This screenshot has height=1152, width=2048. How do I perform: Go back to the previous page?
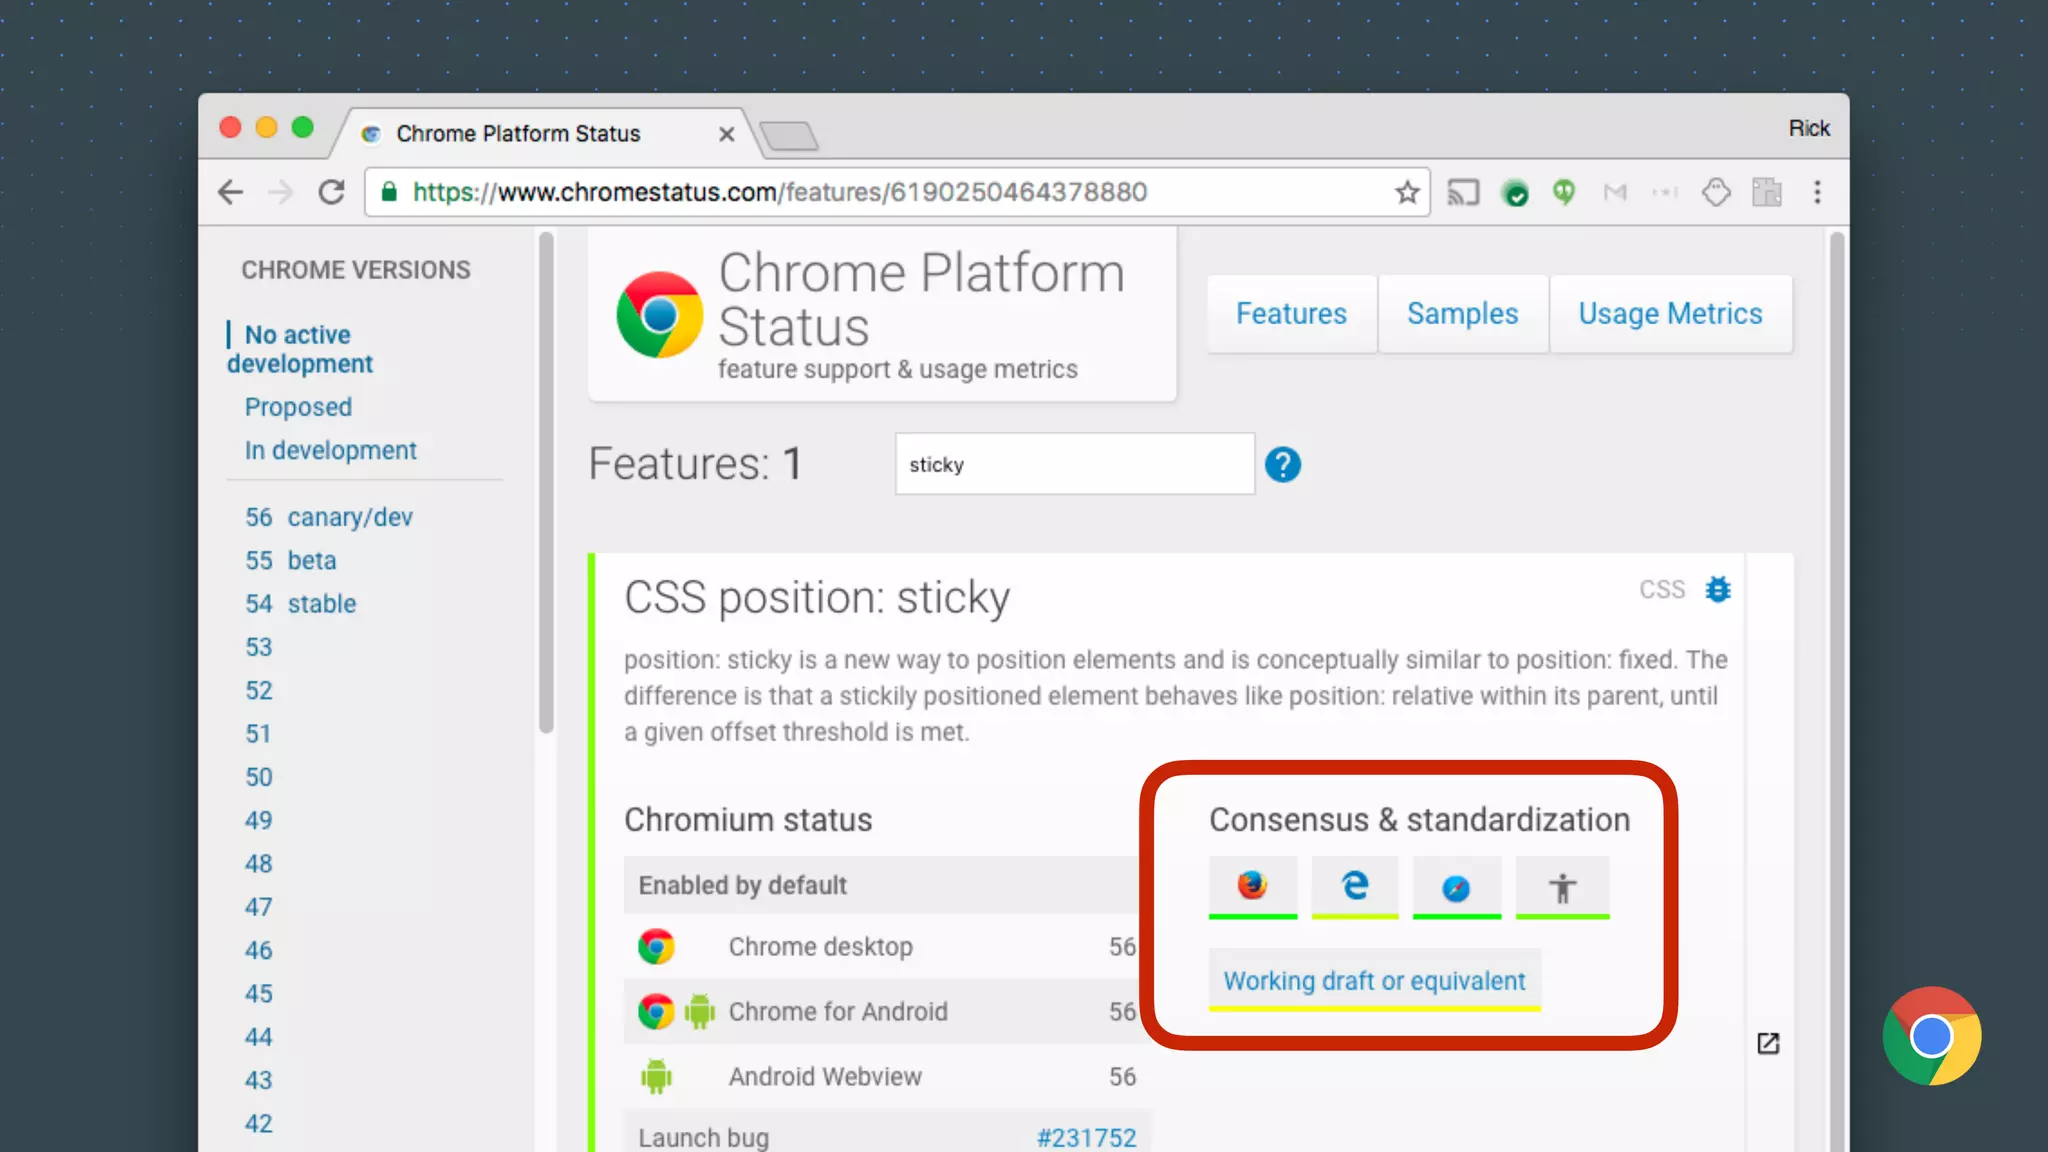[x=231, y=192]
